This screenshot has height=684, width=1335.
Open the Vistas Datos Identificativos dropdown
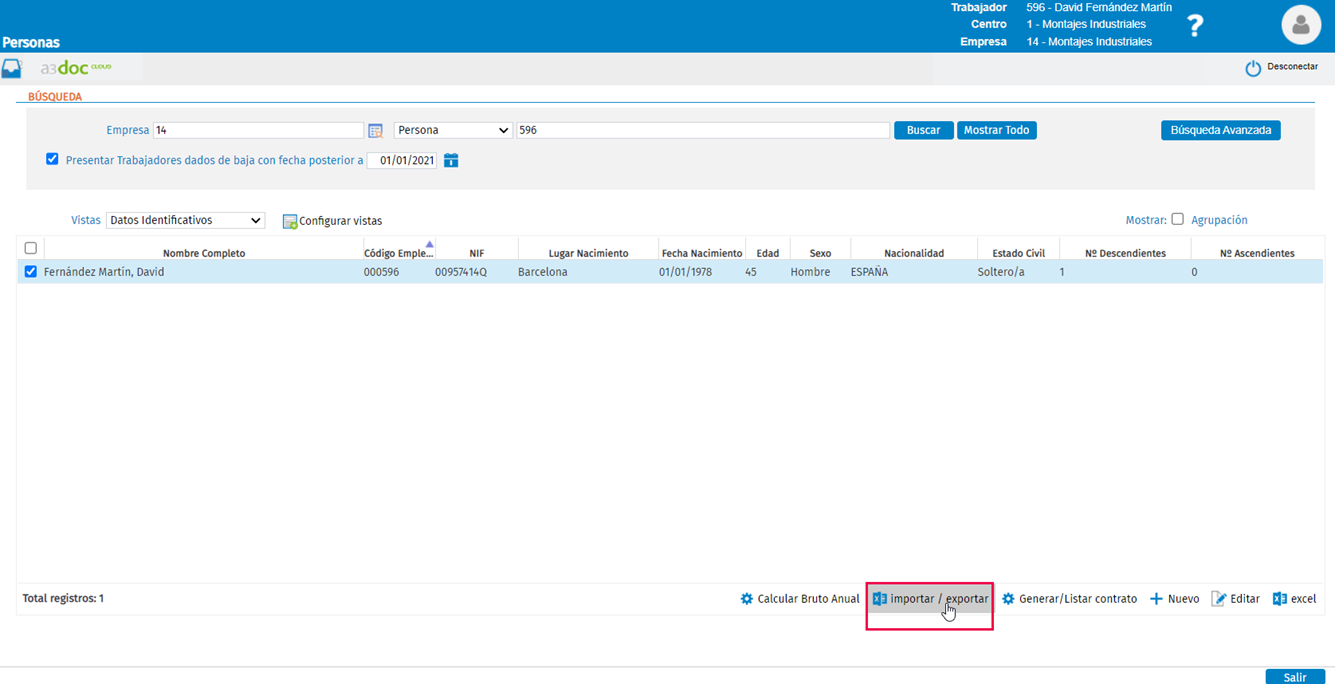click(x=185, y=220)
